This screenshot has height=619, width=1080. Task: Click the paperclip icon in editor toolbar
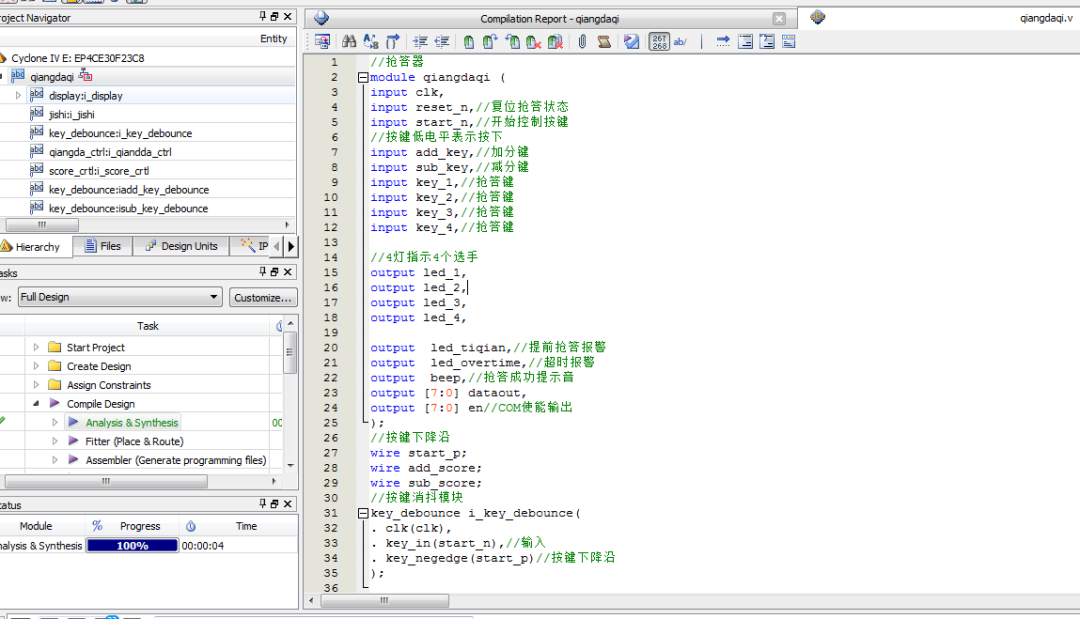pyautogui.click(x=581, y=42)
